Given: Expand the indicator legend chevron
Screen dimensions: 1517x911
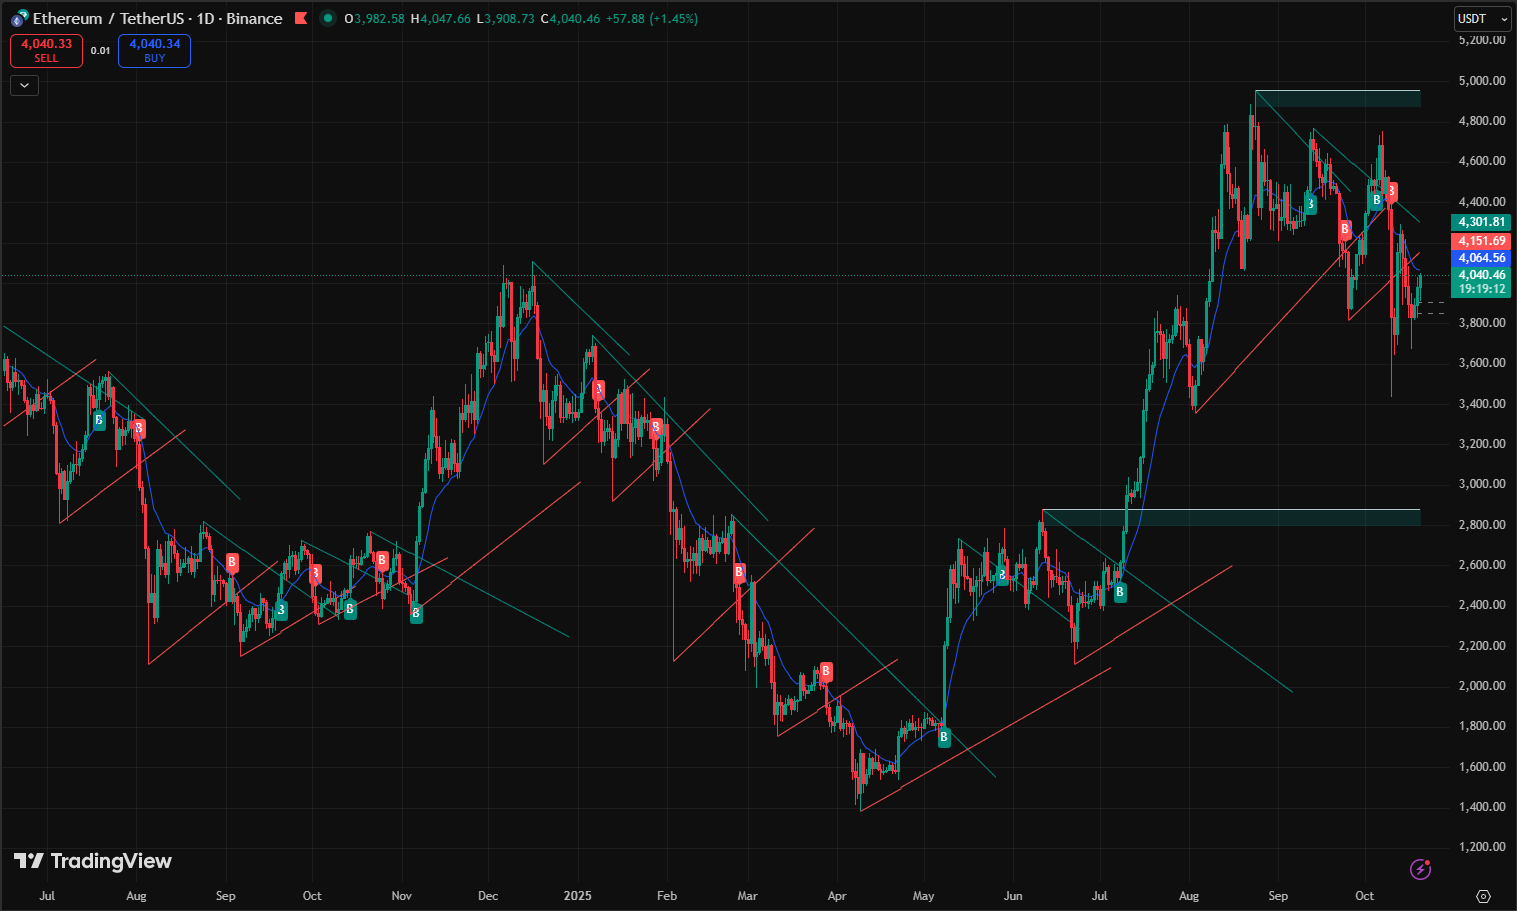Looking at the screenshot, I should (x=24, y=86).
